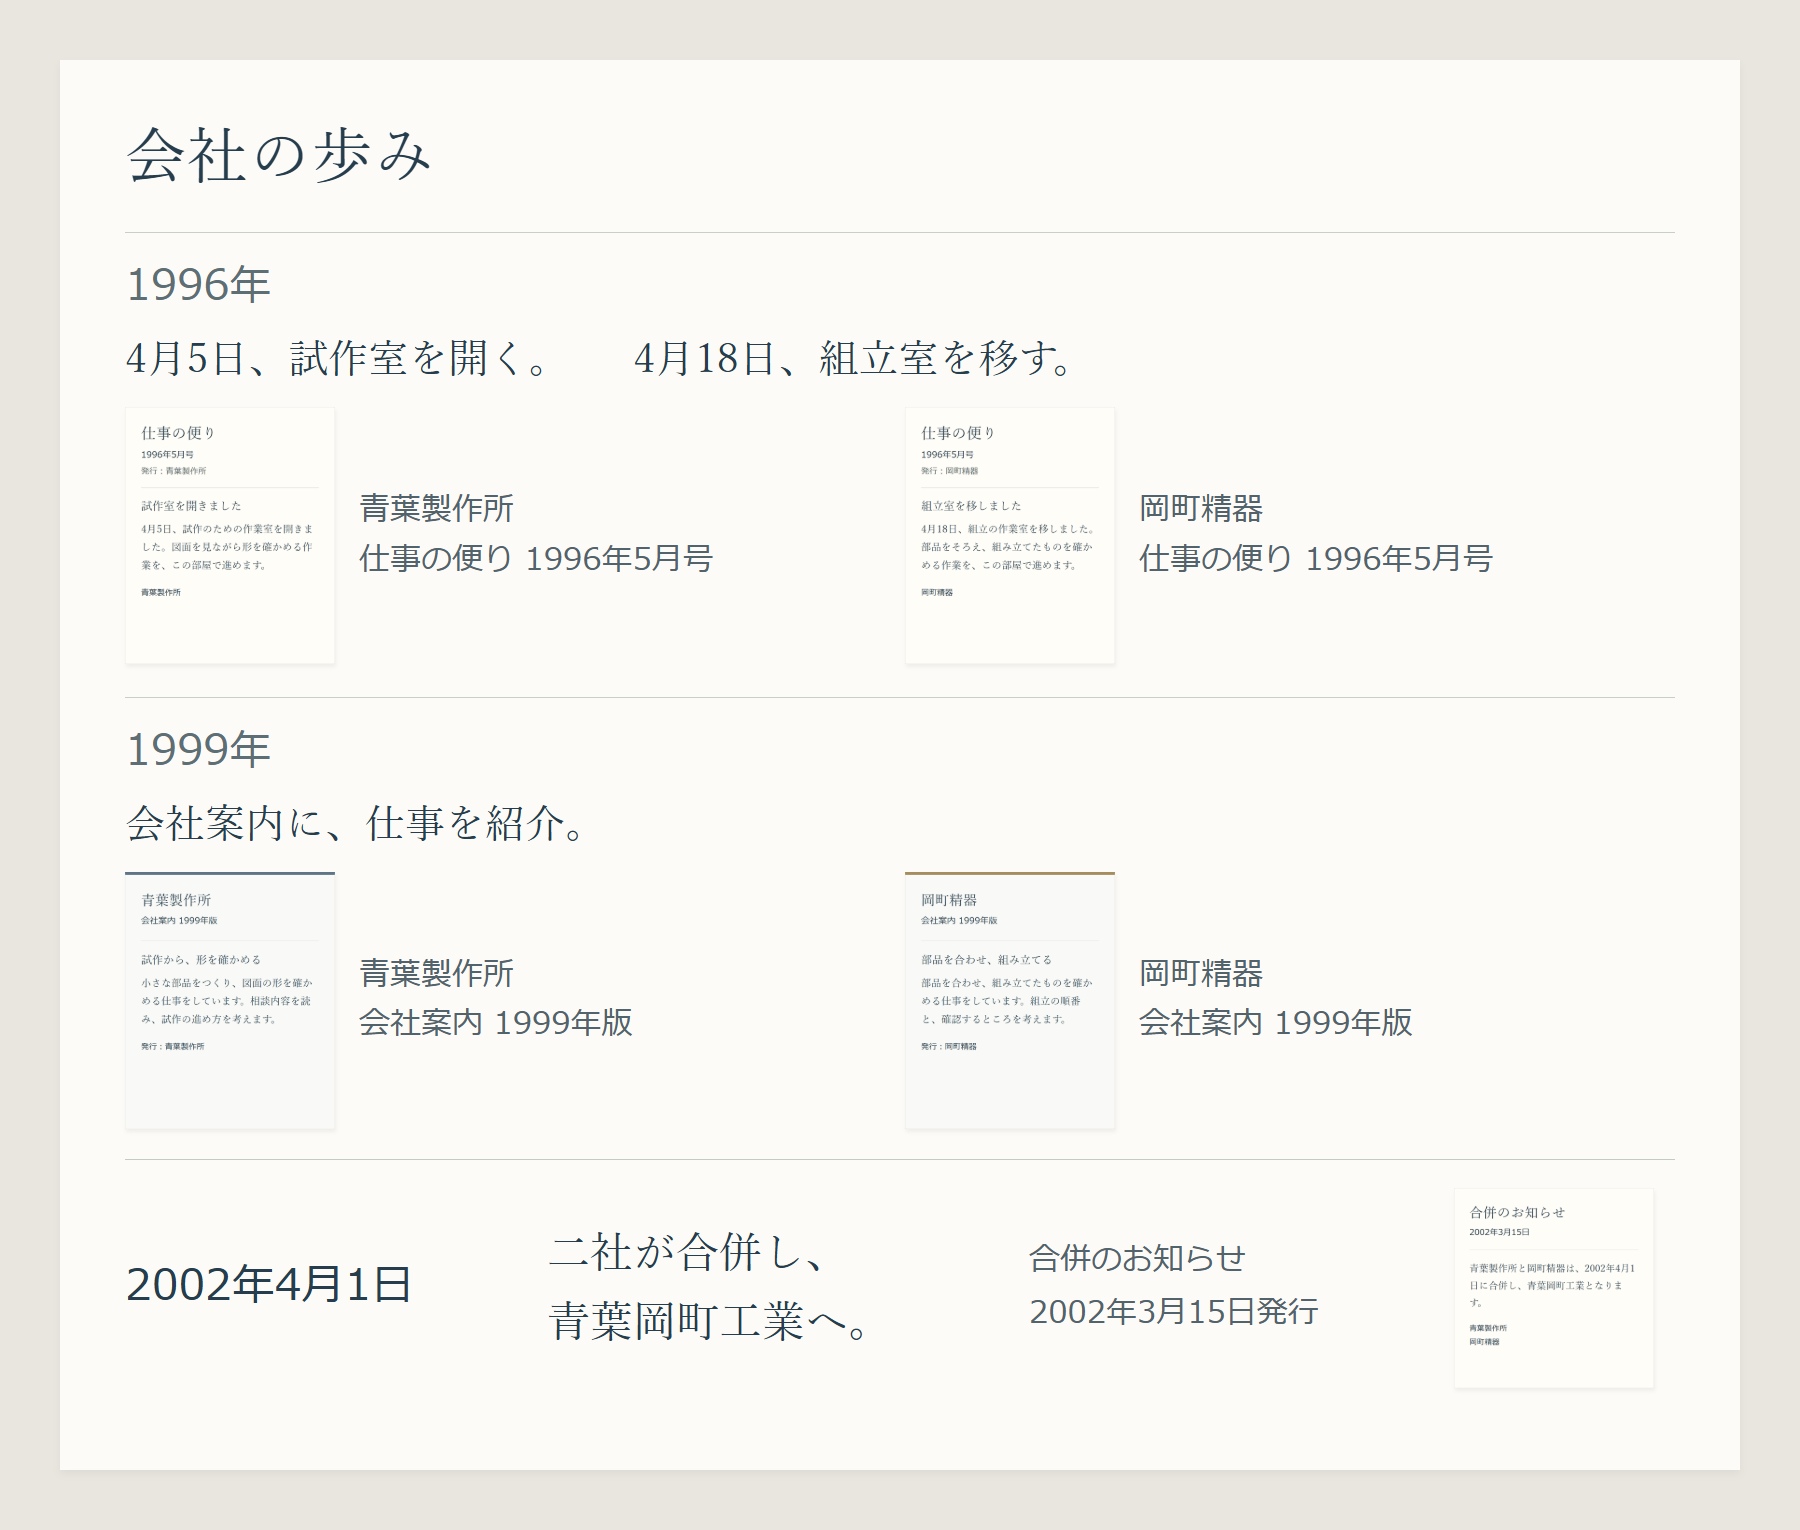Click the text 4月5日、試作室を開く。
This screenshot has width=1800, height=1530.
338,358
